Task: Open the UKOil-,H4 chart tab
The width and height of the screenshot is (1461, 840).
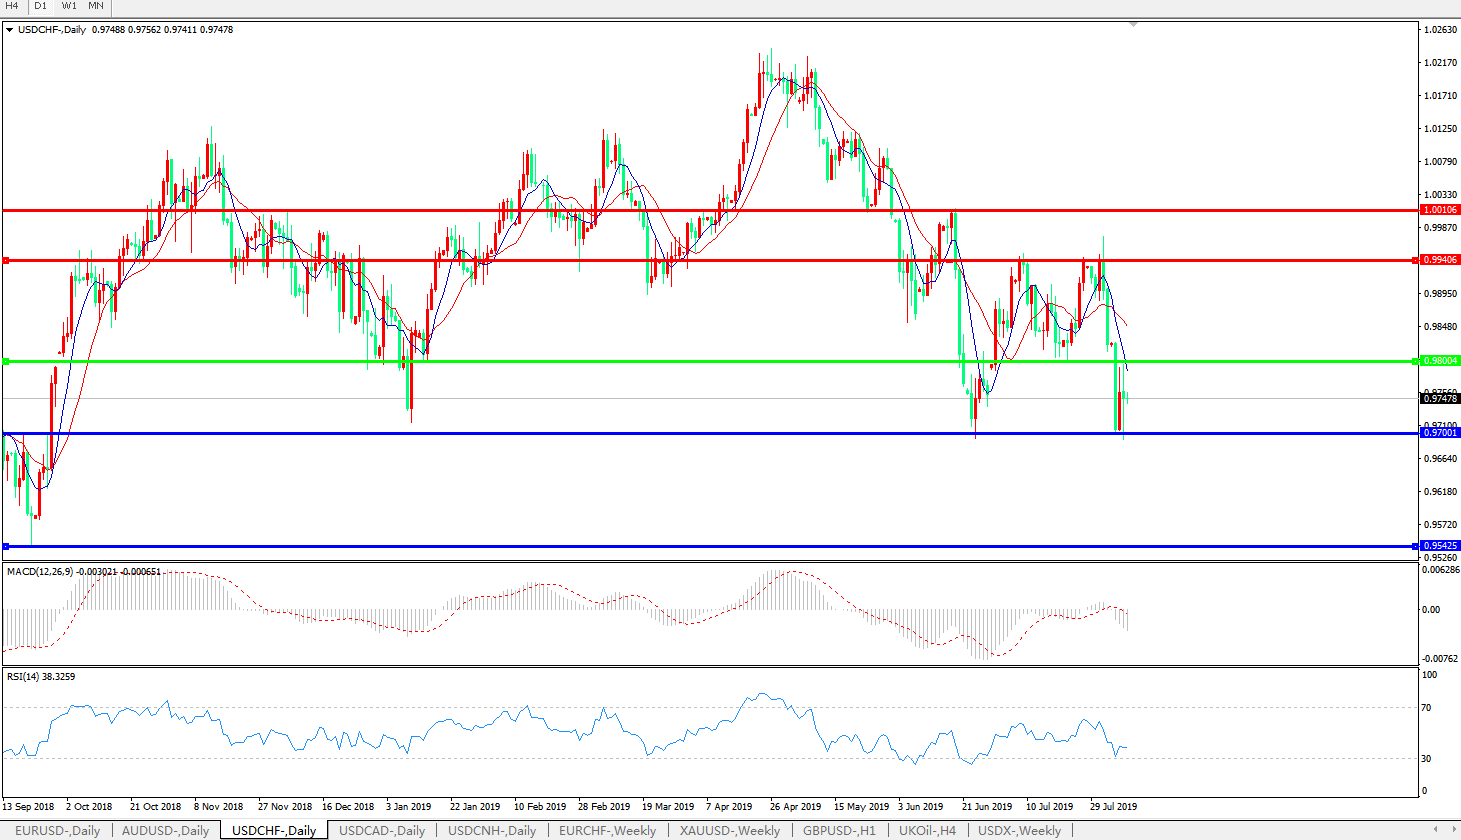Action: tap(927, 830)
